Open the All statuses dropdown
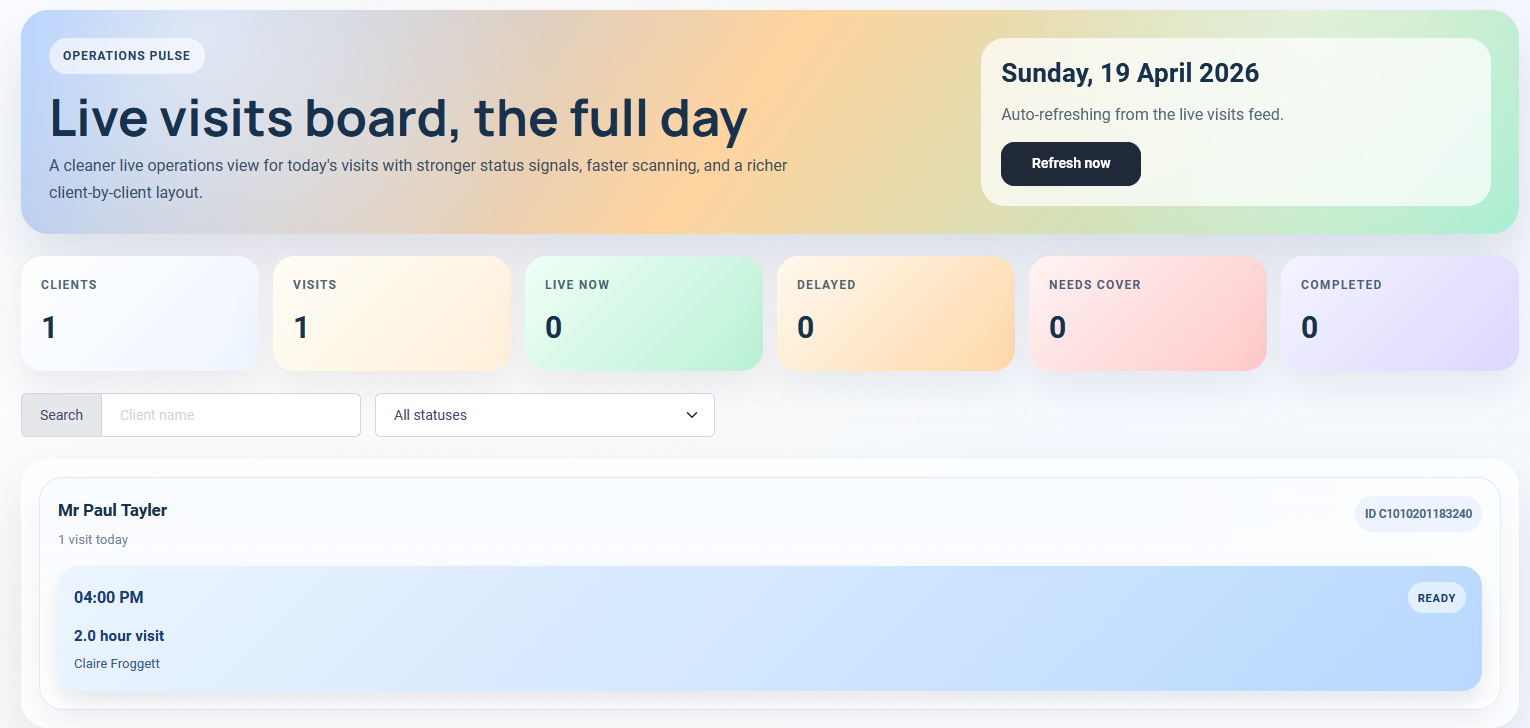The image size is (1530, 728). pyautogui.click(x=544, y=415)
